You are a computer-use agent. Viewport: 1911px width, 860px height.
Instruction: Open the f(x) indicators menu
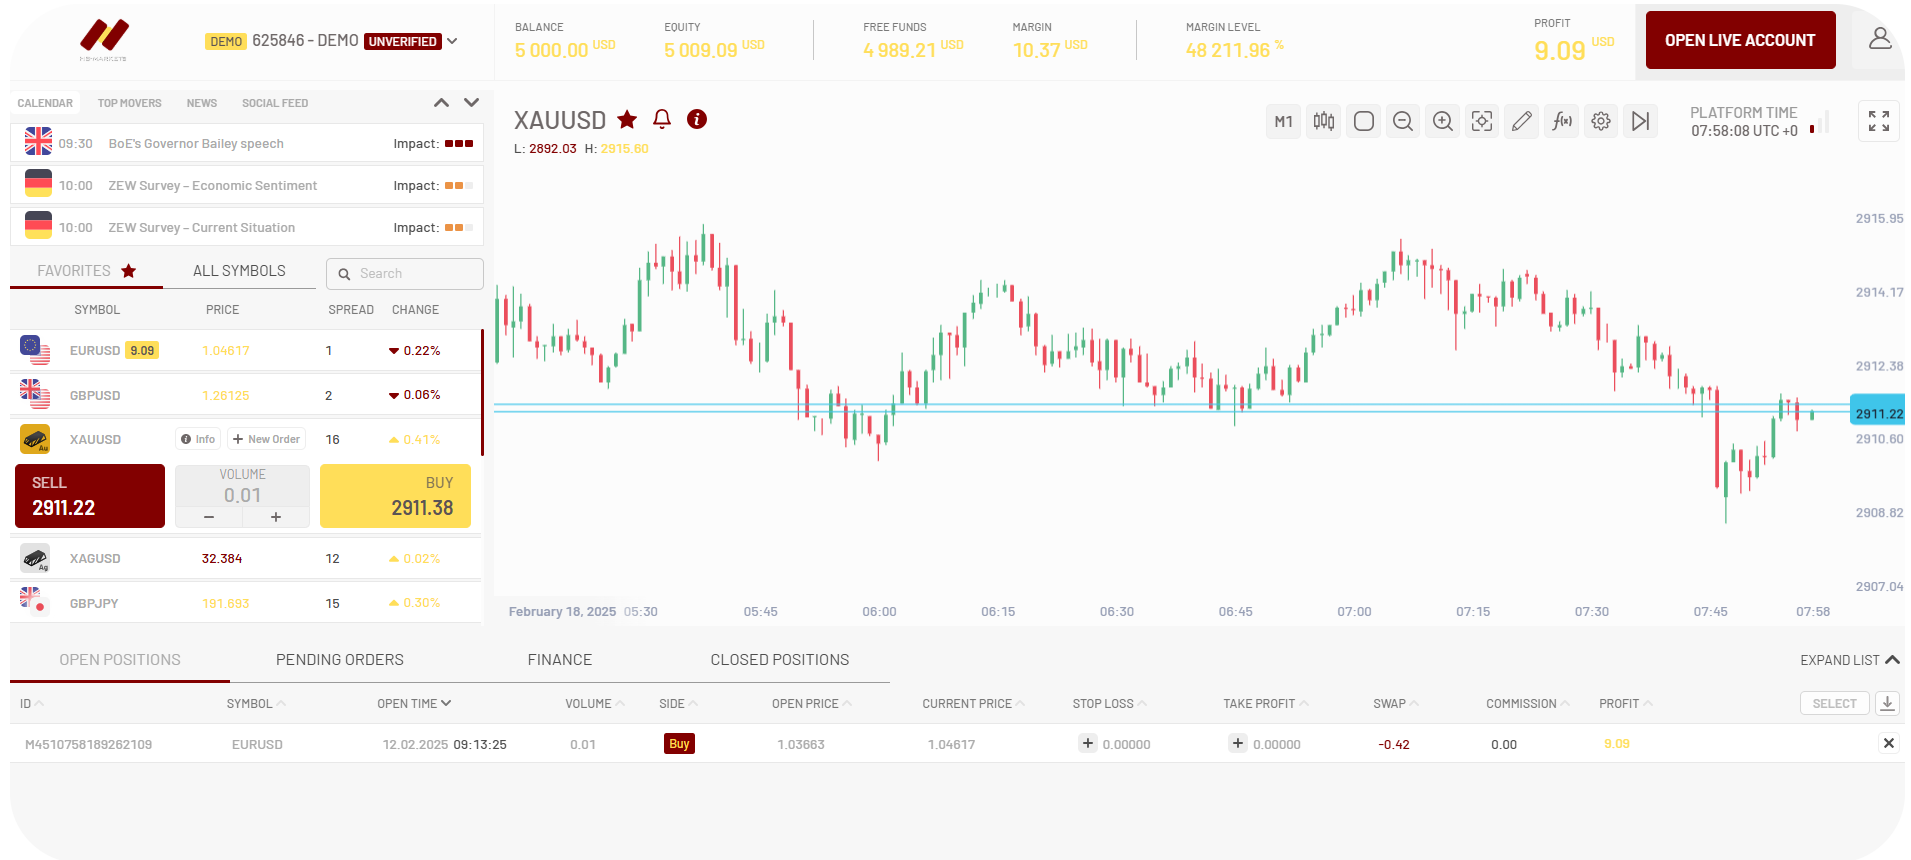(1561, 121)
